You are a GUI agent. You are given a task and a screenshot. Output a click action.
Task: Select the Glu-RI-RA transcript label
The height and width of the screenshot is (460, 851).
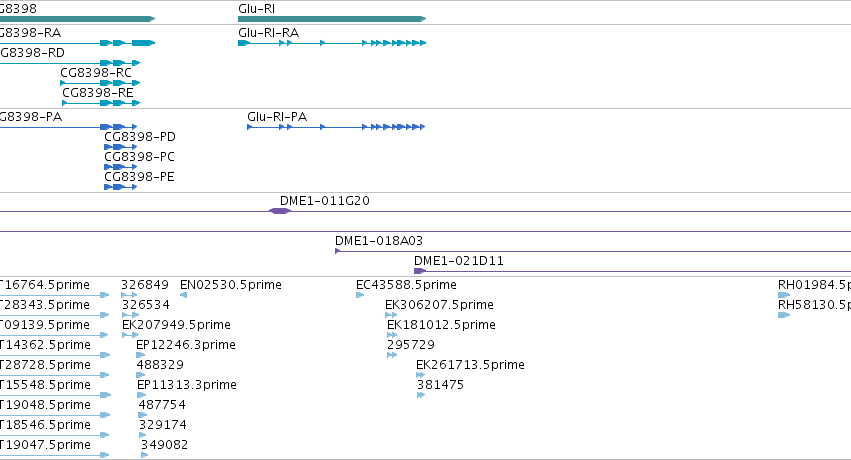[x=268, y=33]
